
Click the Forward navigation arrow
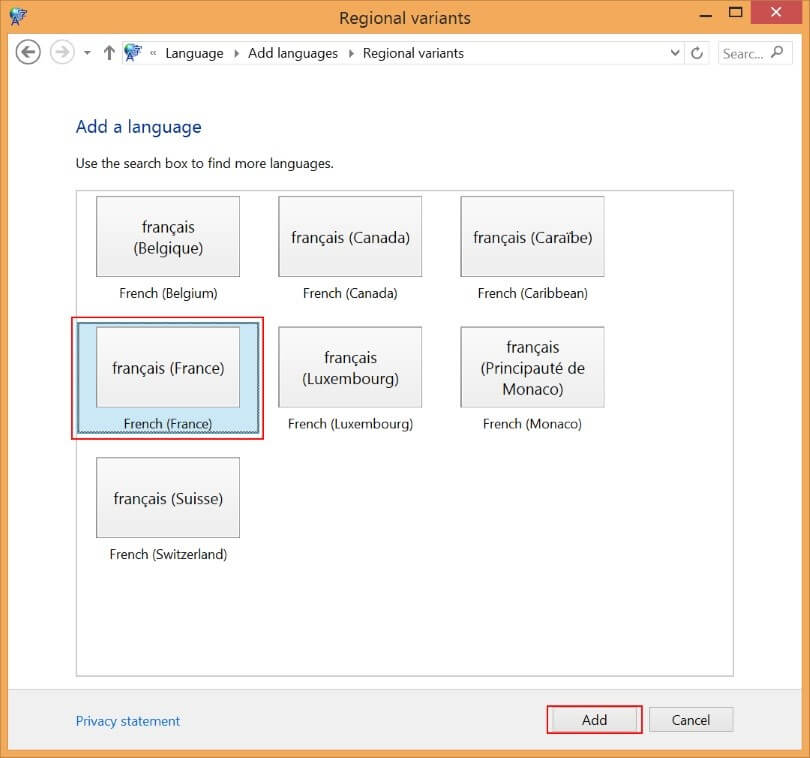[x=62, y=53]
